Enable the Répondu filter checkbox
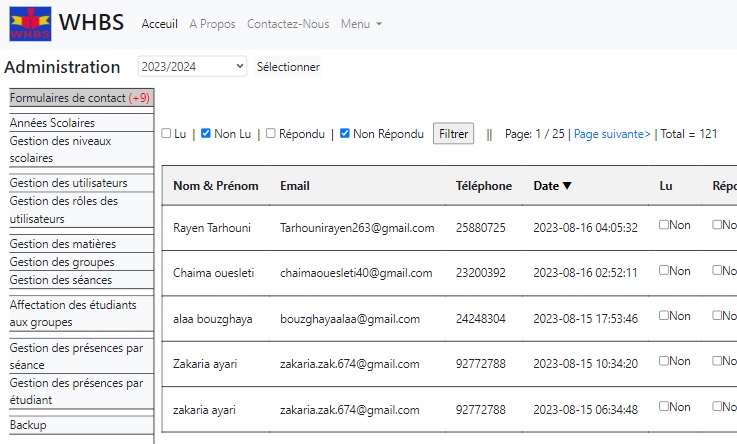The height and width of the screenshot is (444, 737). [271, 134]
